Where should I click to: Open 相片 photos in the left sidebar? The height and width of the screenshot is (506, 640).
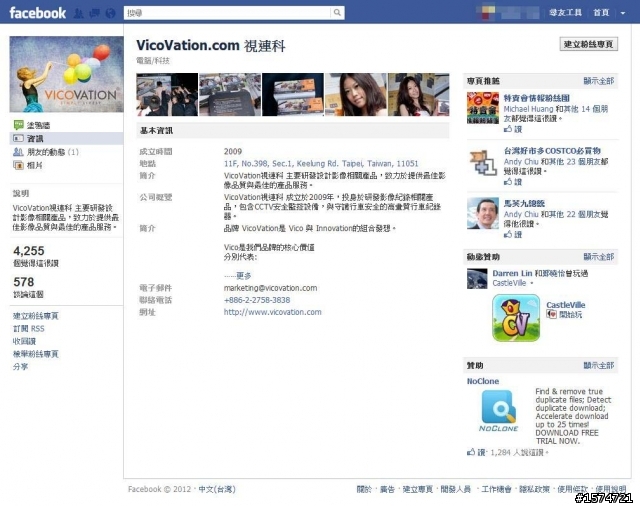[x=35, y=165]
